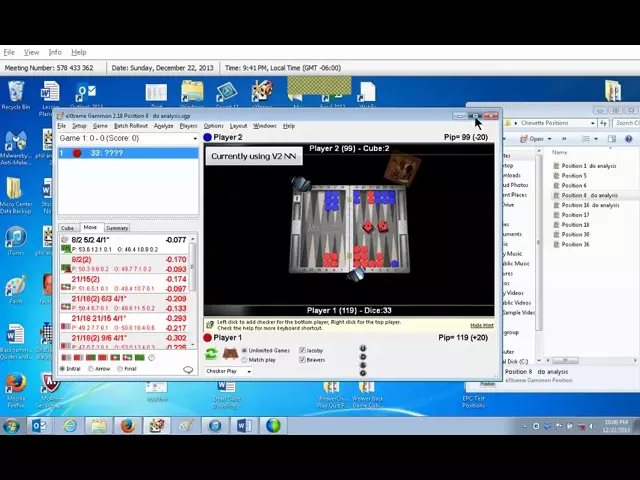Click Player 2's blue circle icon
640x480 pixels.
tap(207, 137)
